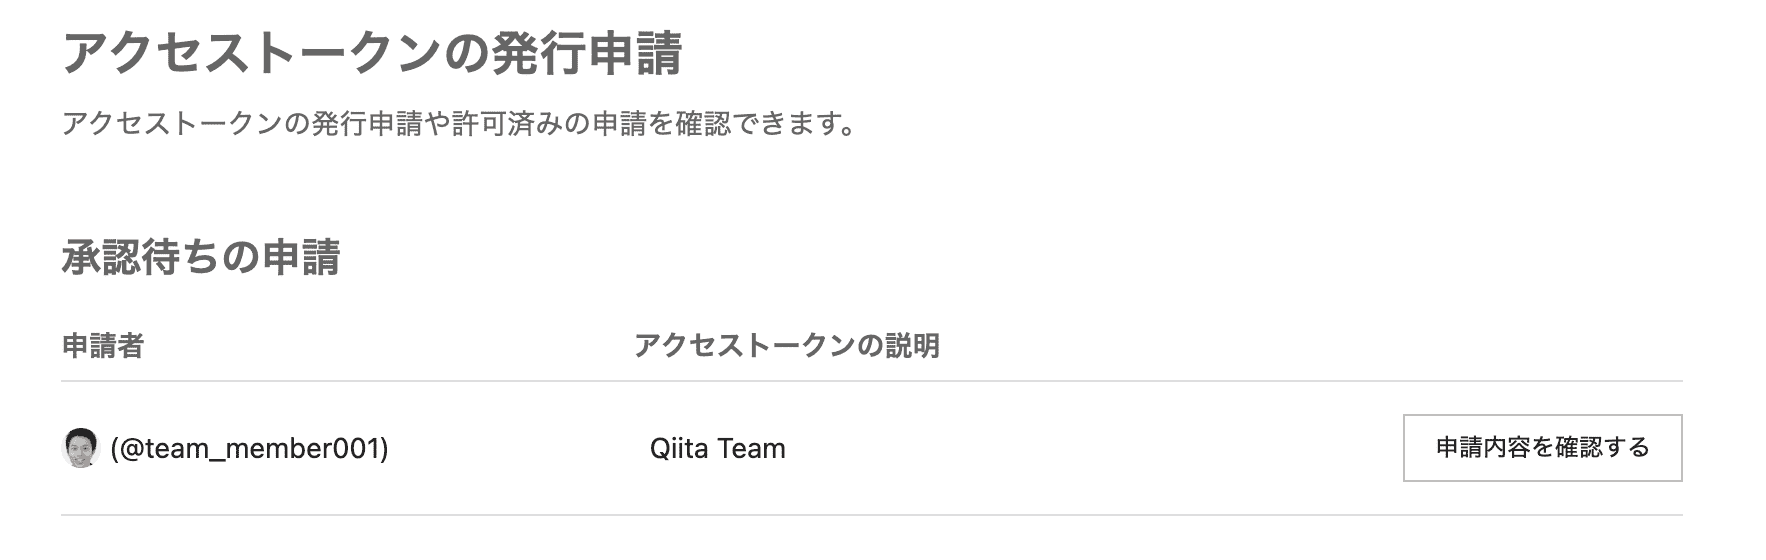Click the team_member001 avatar photo

pos(81,448)
